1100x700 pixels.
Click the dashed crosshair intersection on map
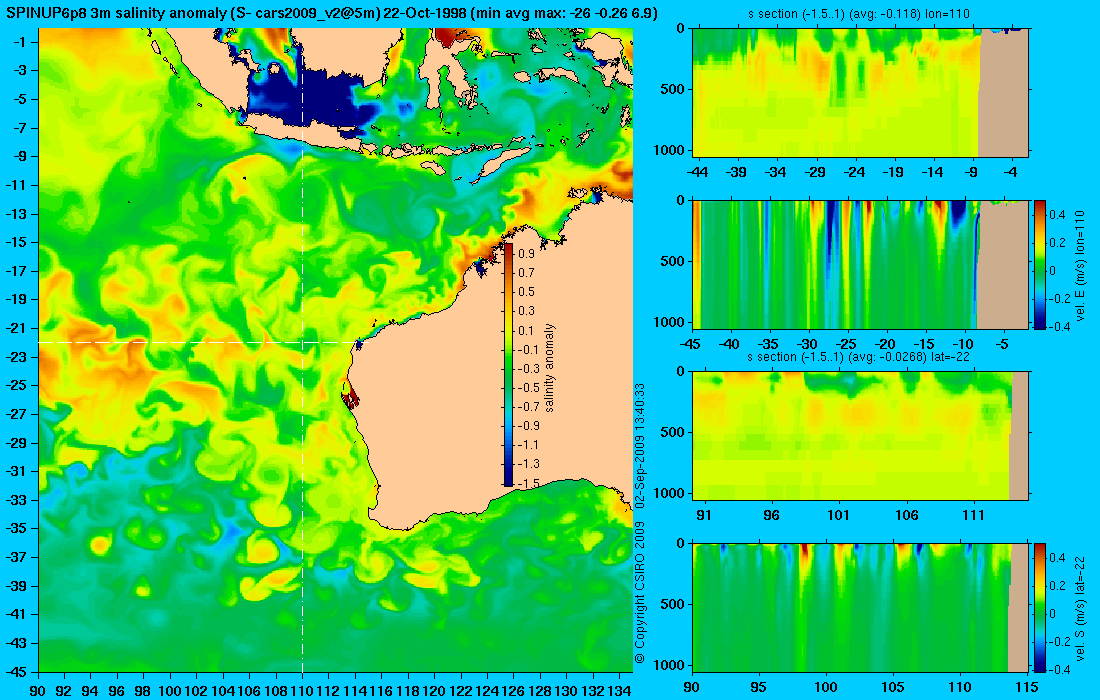point(302,342)
